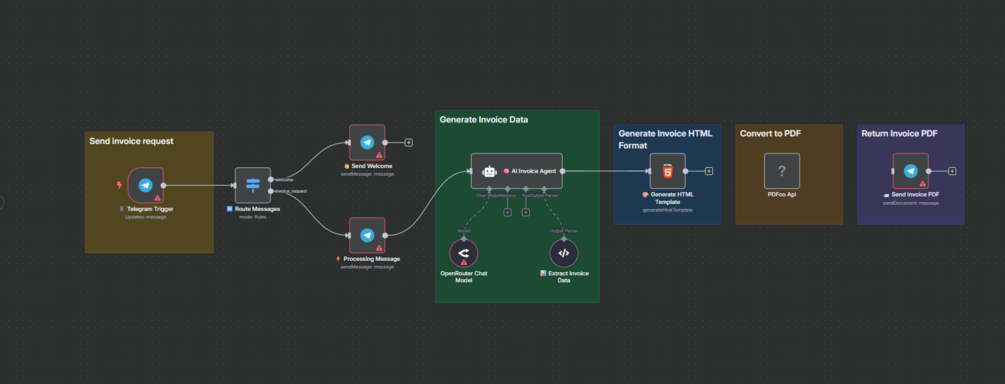
Task: Click the Route Messages welcome output connector
Action: coord(271,179)
